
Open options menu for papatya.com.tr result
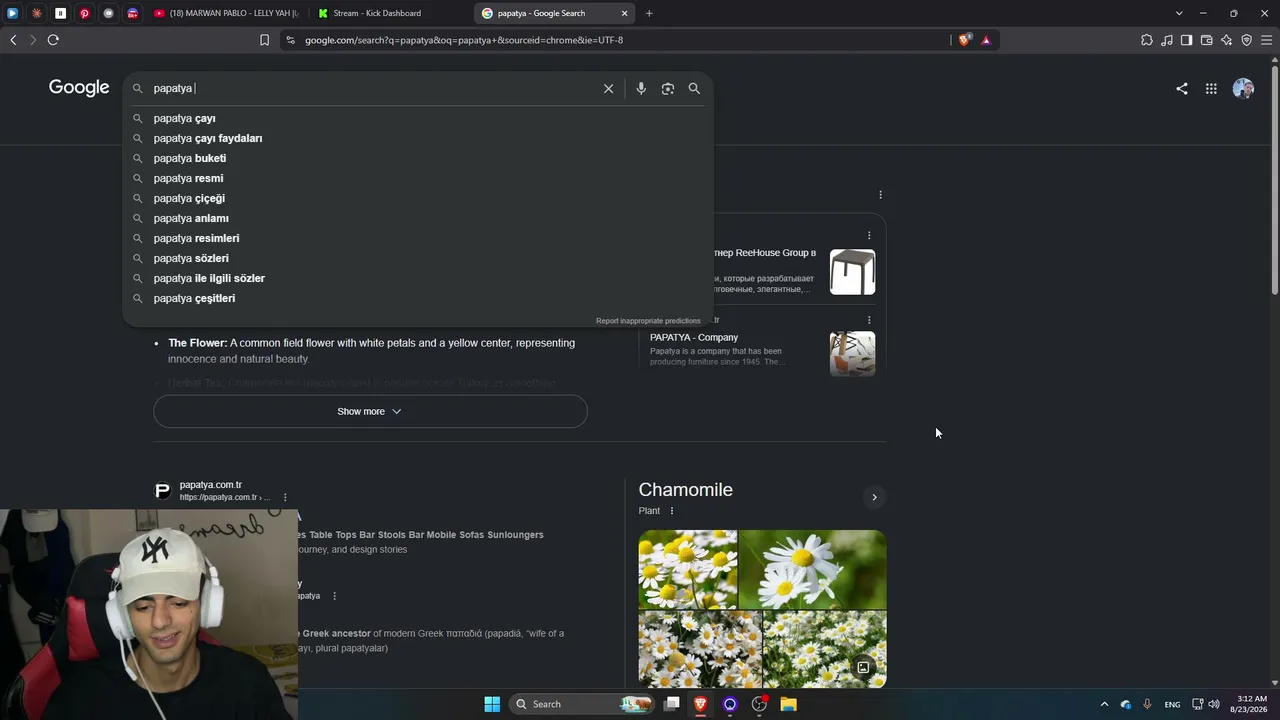285,497
